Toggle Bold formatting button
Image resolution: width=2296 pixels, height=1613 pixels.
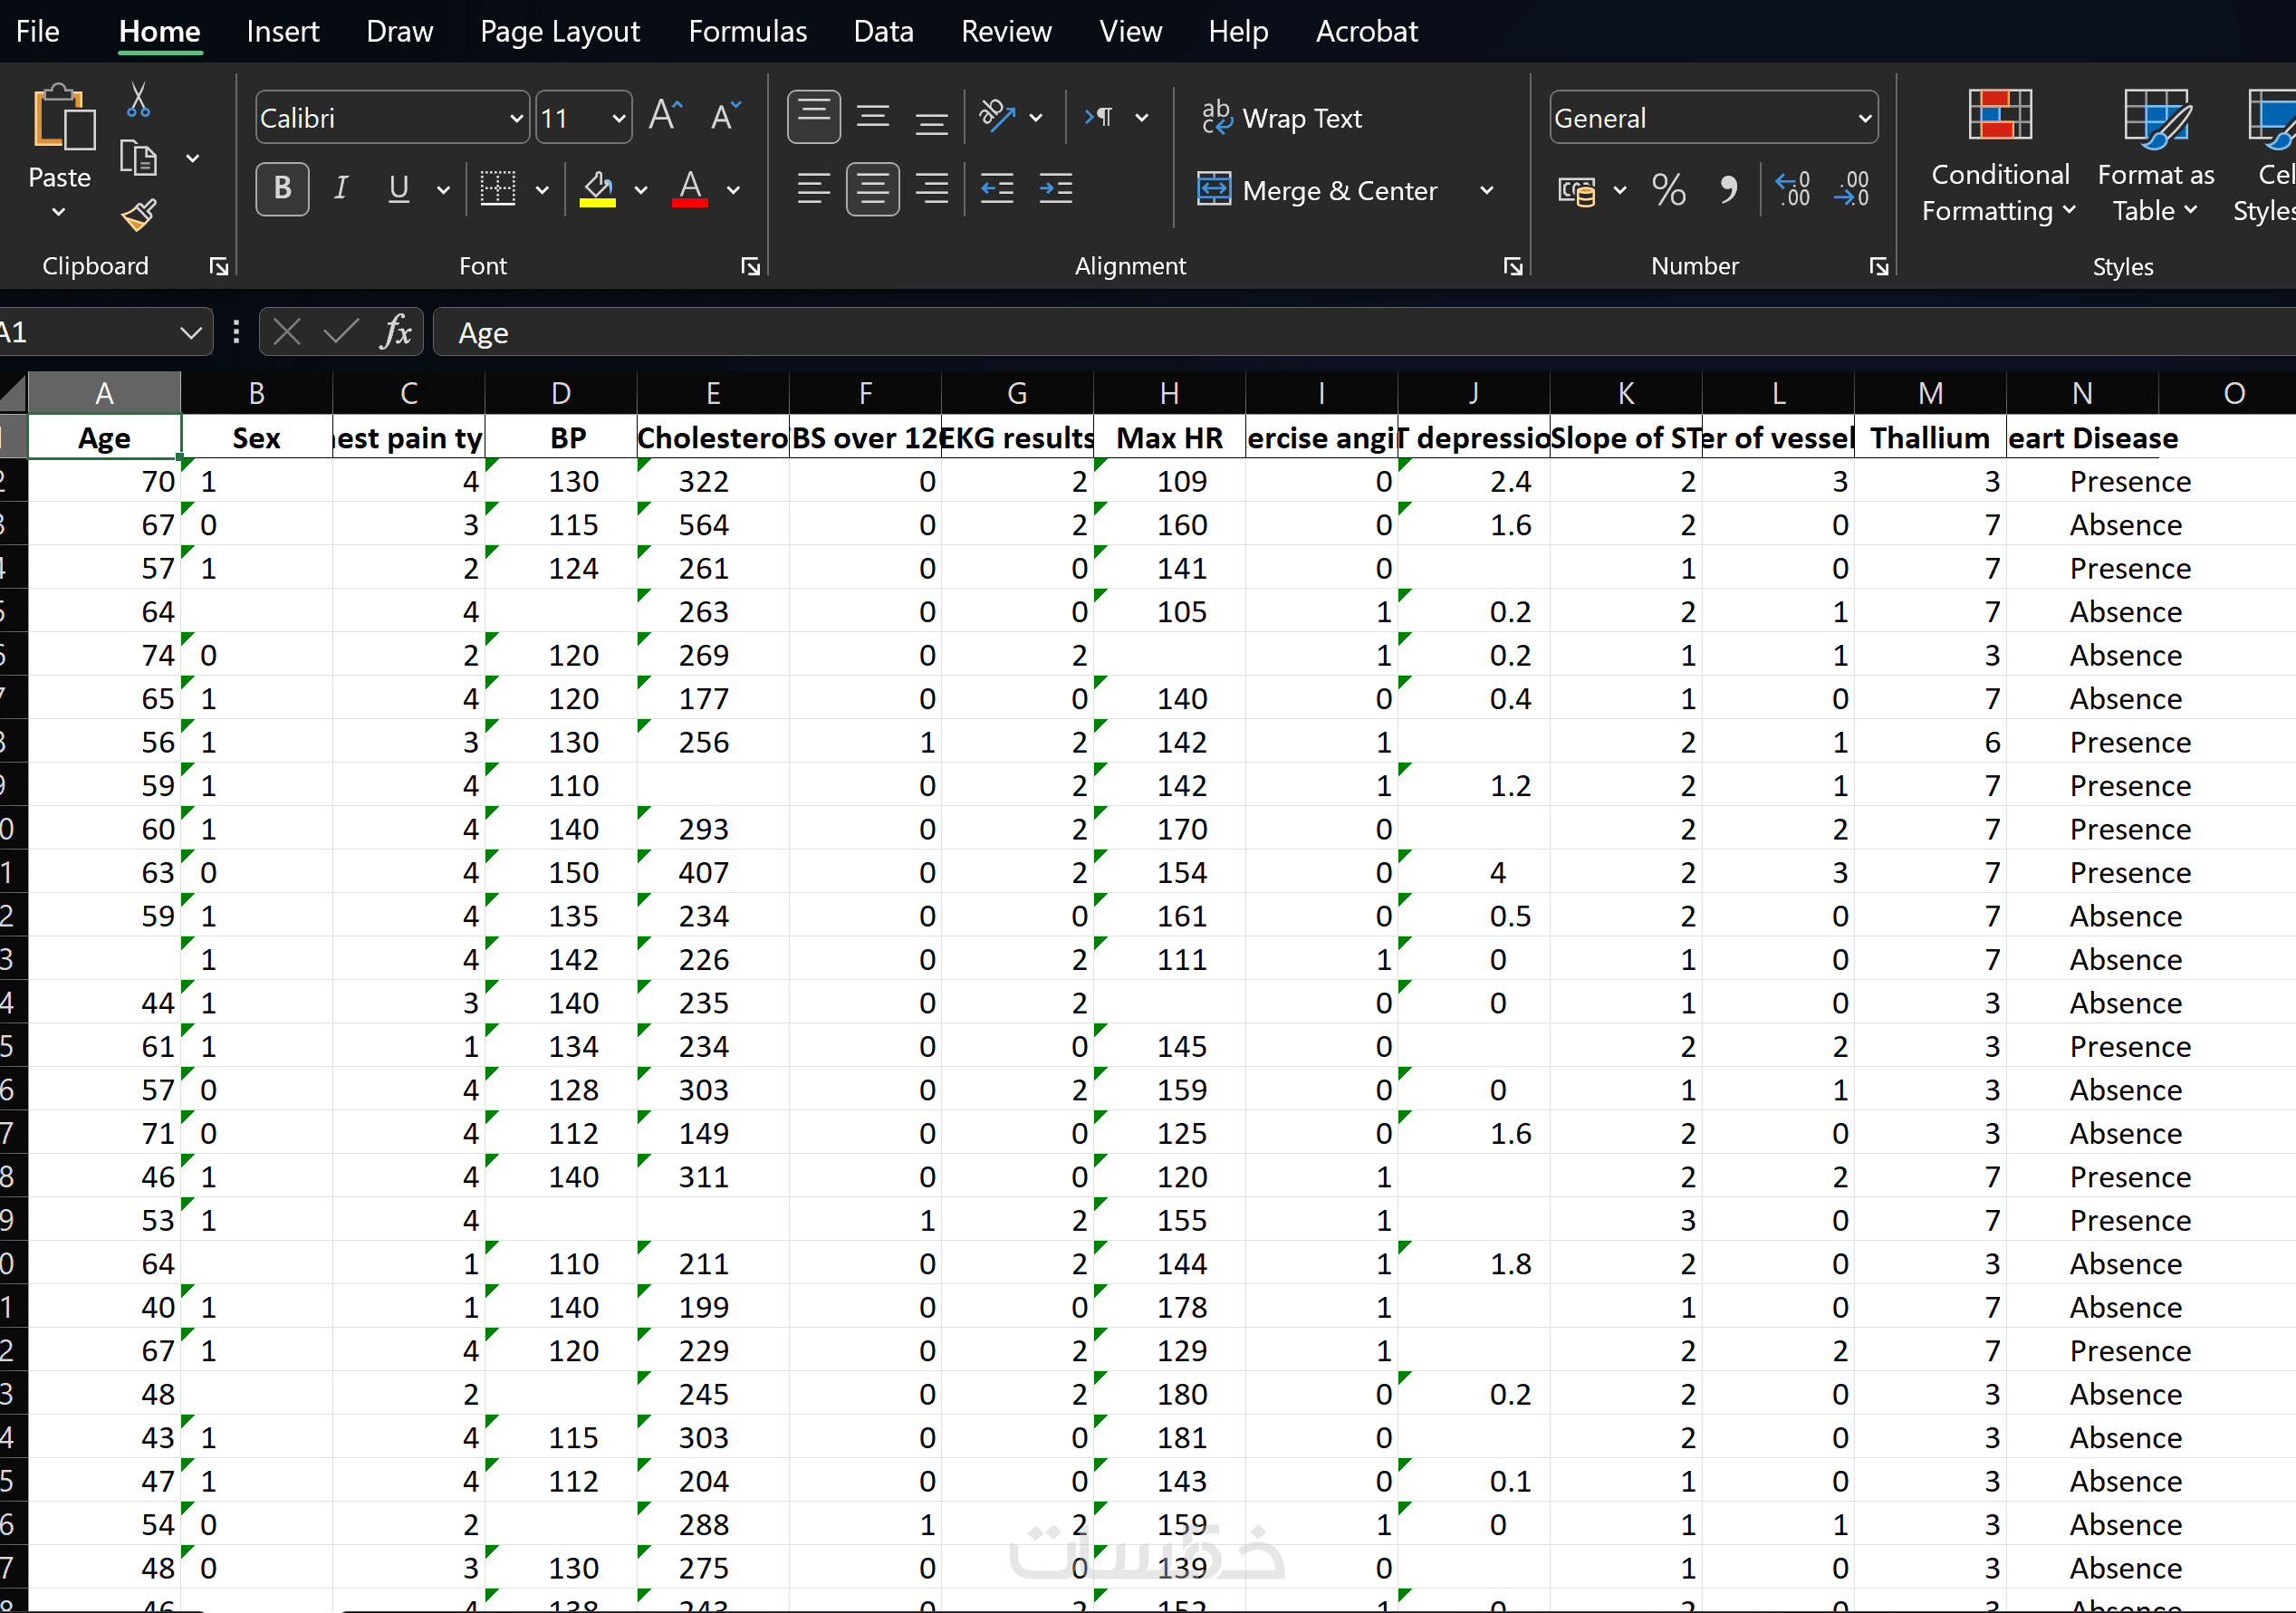282,189
